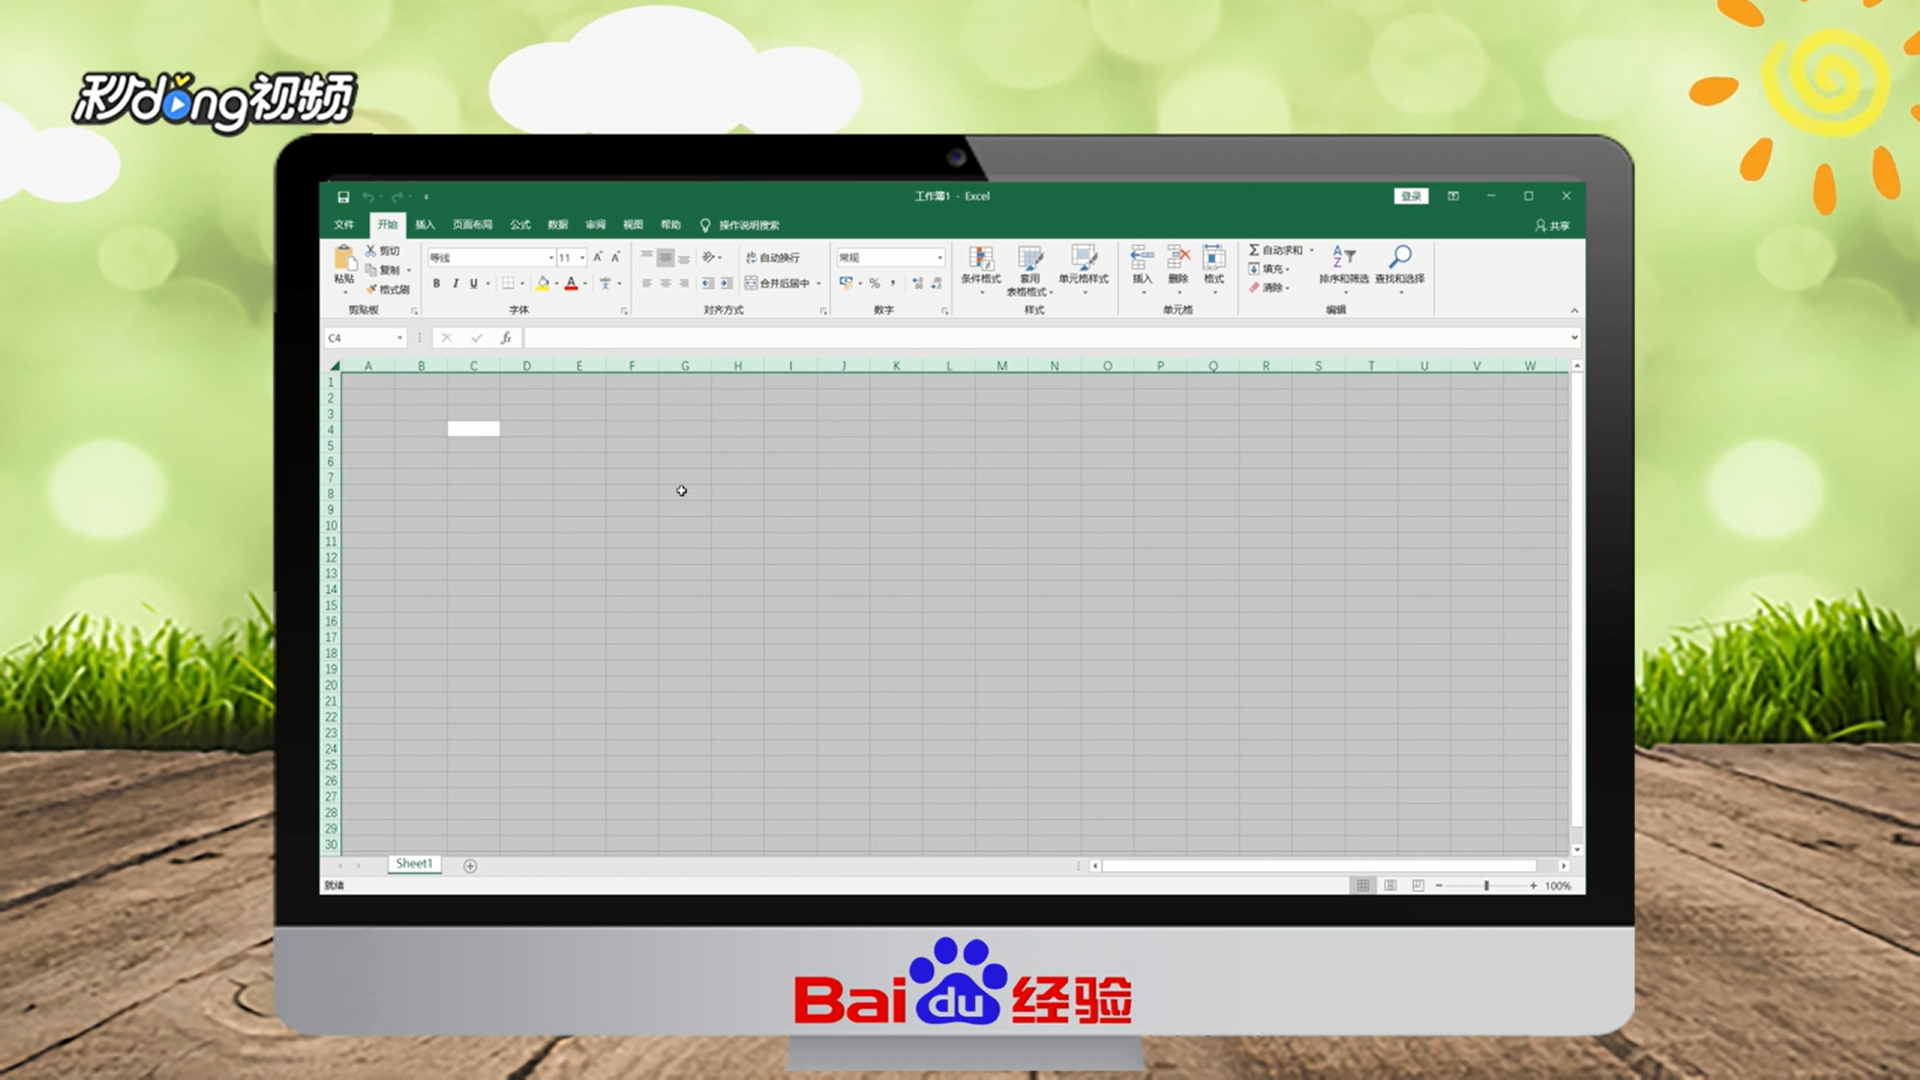Open the fill color dropdown arrow

pos(557,284)
